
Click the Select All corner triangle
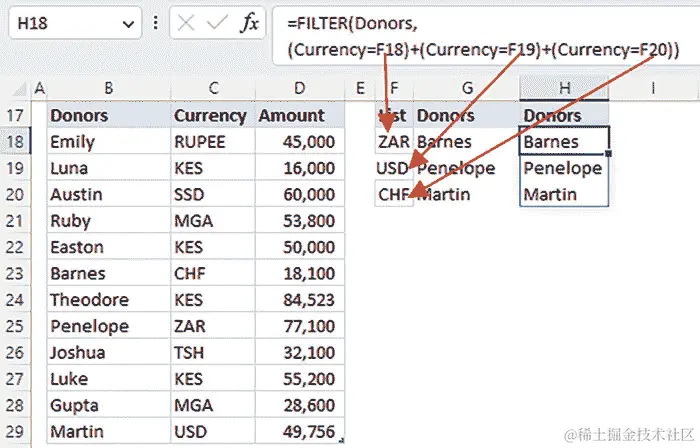(19, 89)
